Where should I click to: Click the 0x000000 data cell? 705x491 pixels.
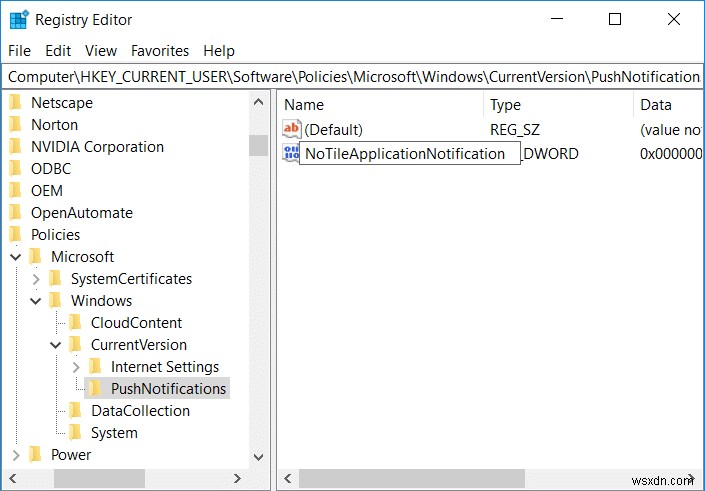pos(670,154)
